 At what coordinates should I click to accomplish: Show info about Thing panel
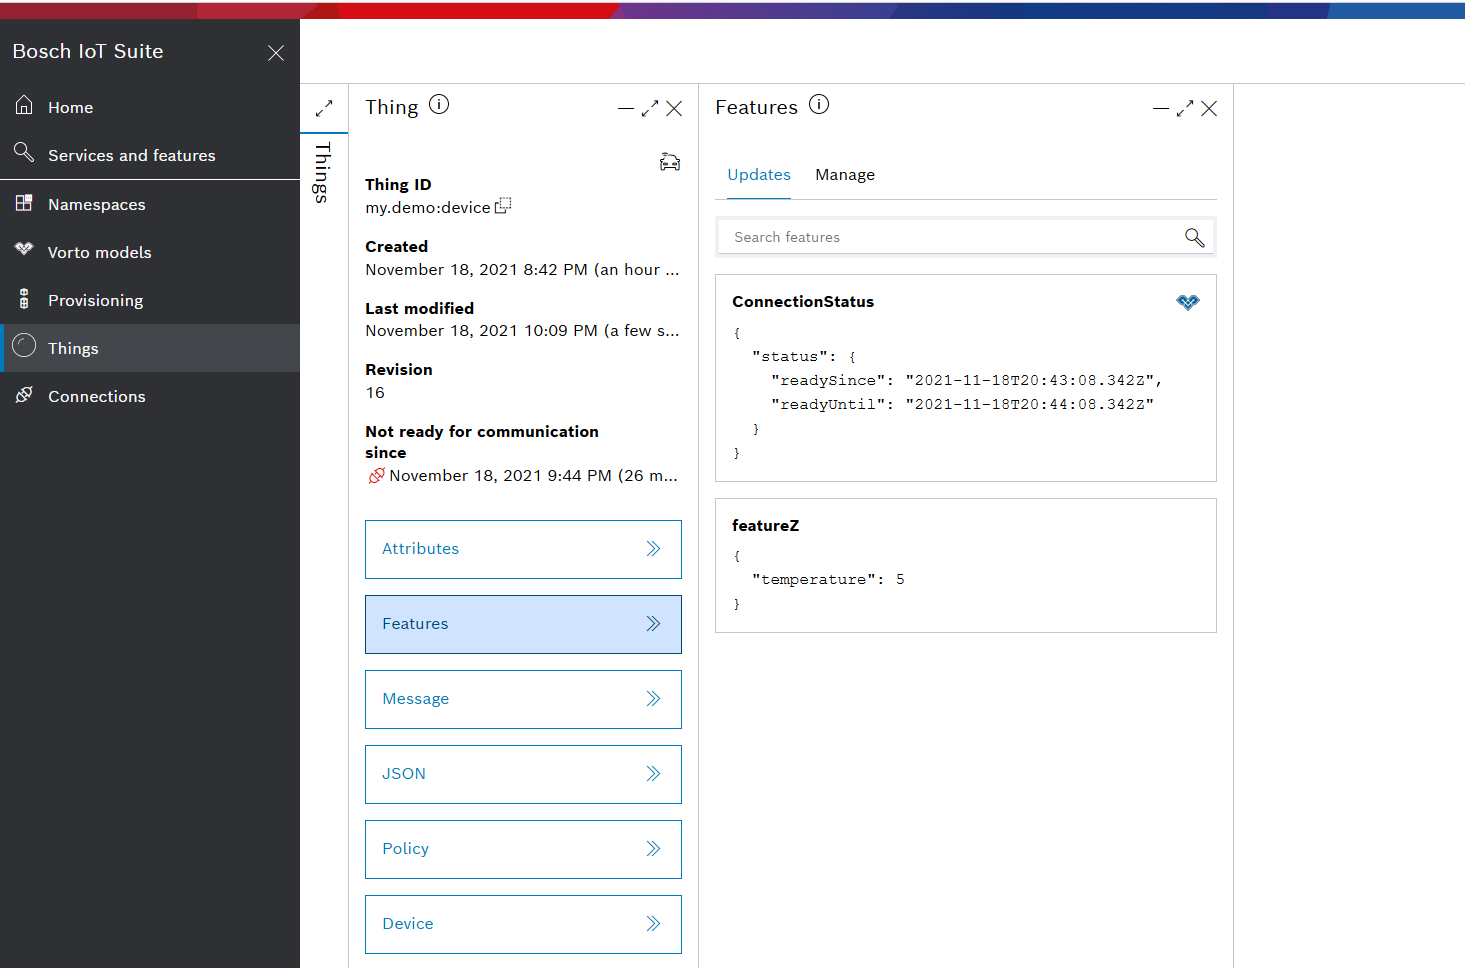tap(439, 104)
